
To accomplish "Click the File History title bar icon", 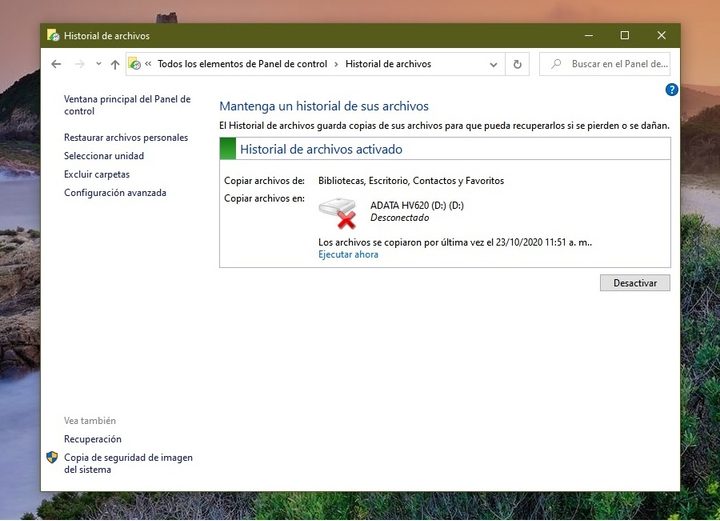I will 53,35.
